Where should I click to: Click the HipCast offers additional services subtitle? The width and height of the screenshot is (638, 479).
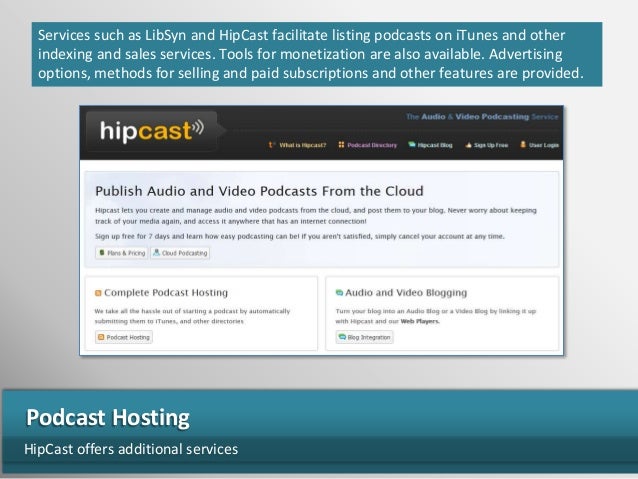[x=131, y=449]
